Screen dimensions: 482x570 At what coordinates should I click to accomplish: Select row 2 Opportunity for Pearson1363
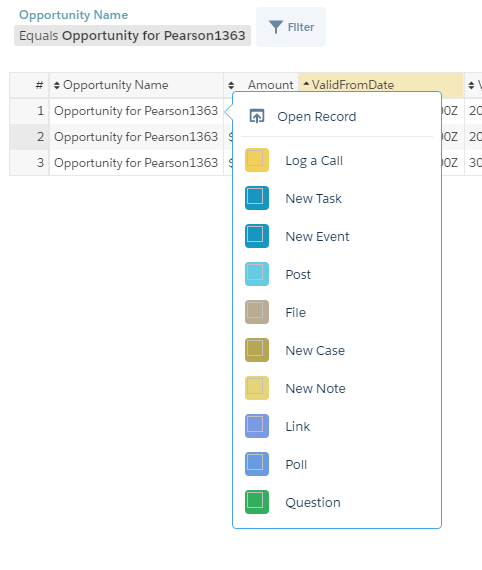pyautogui.click(x=136, y=137)
